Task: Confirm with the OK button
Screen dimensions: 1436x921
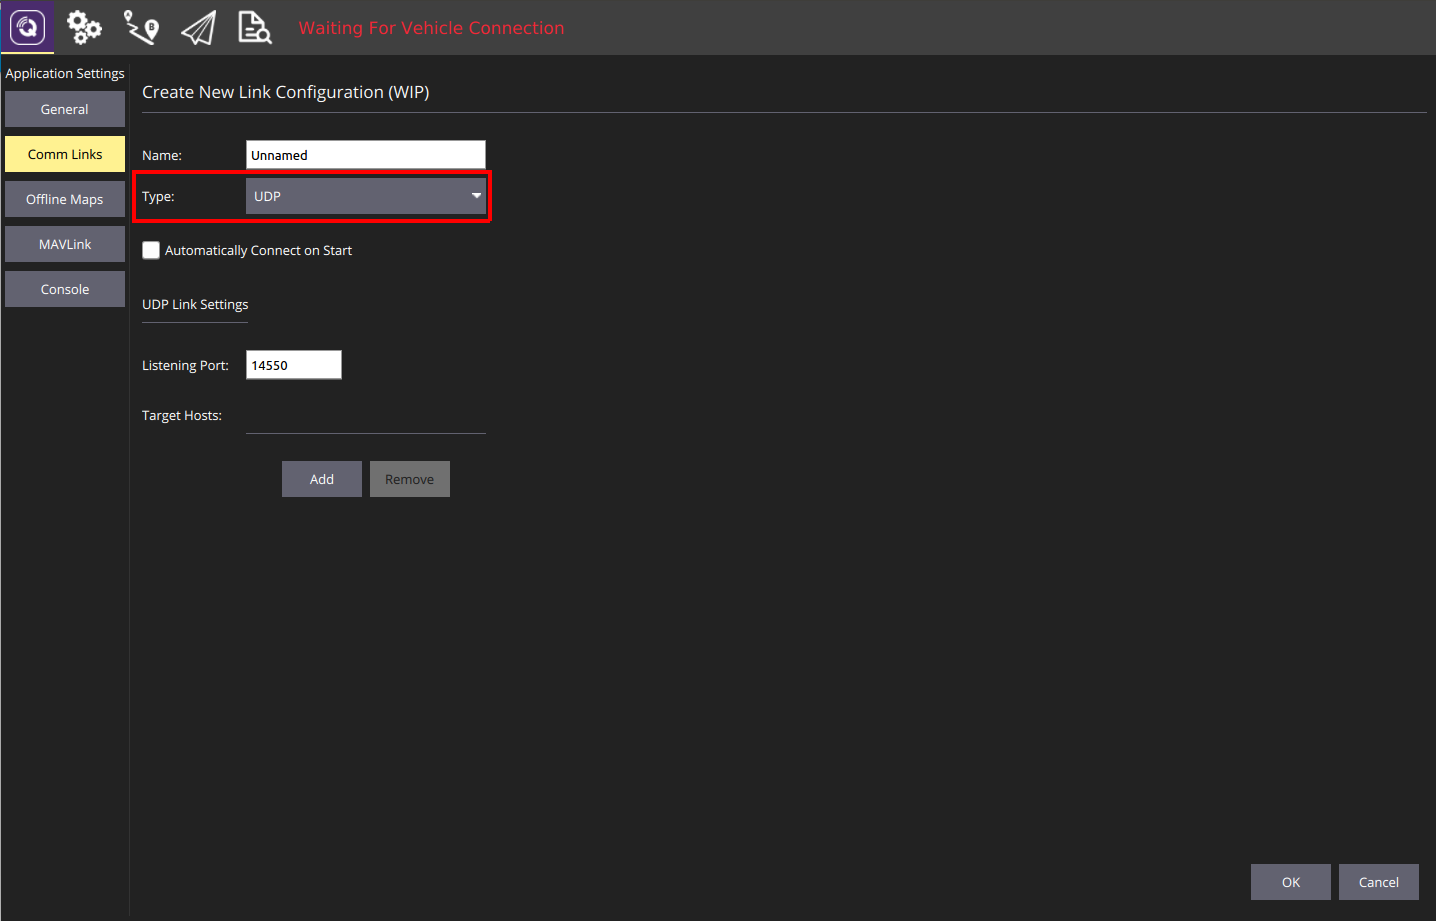Action: 1291,882
